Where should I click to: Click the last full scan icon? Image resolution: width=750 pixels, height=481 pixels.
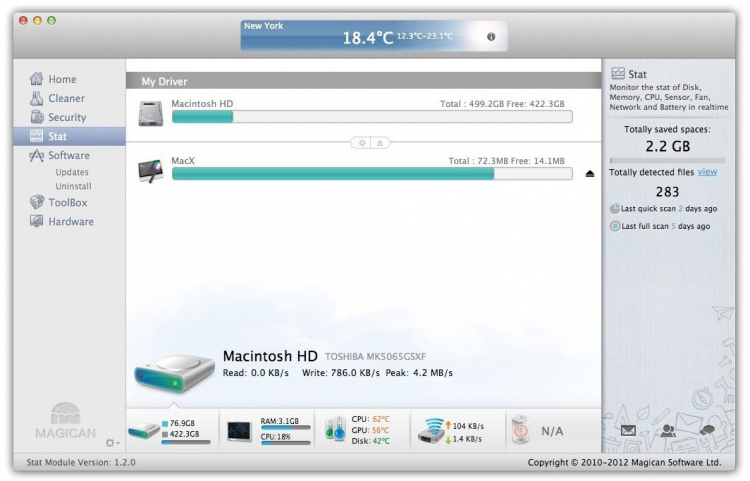tap(615, 226)
